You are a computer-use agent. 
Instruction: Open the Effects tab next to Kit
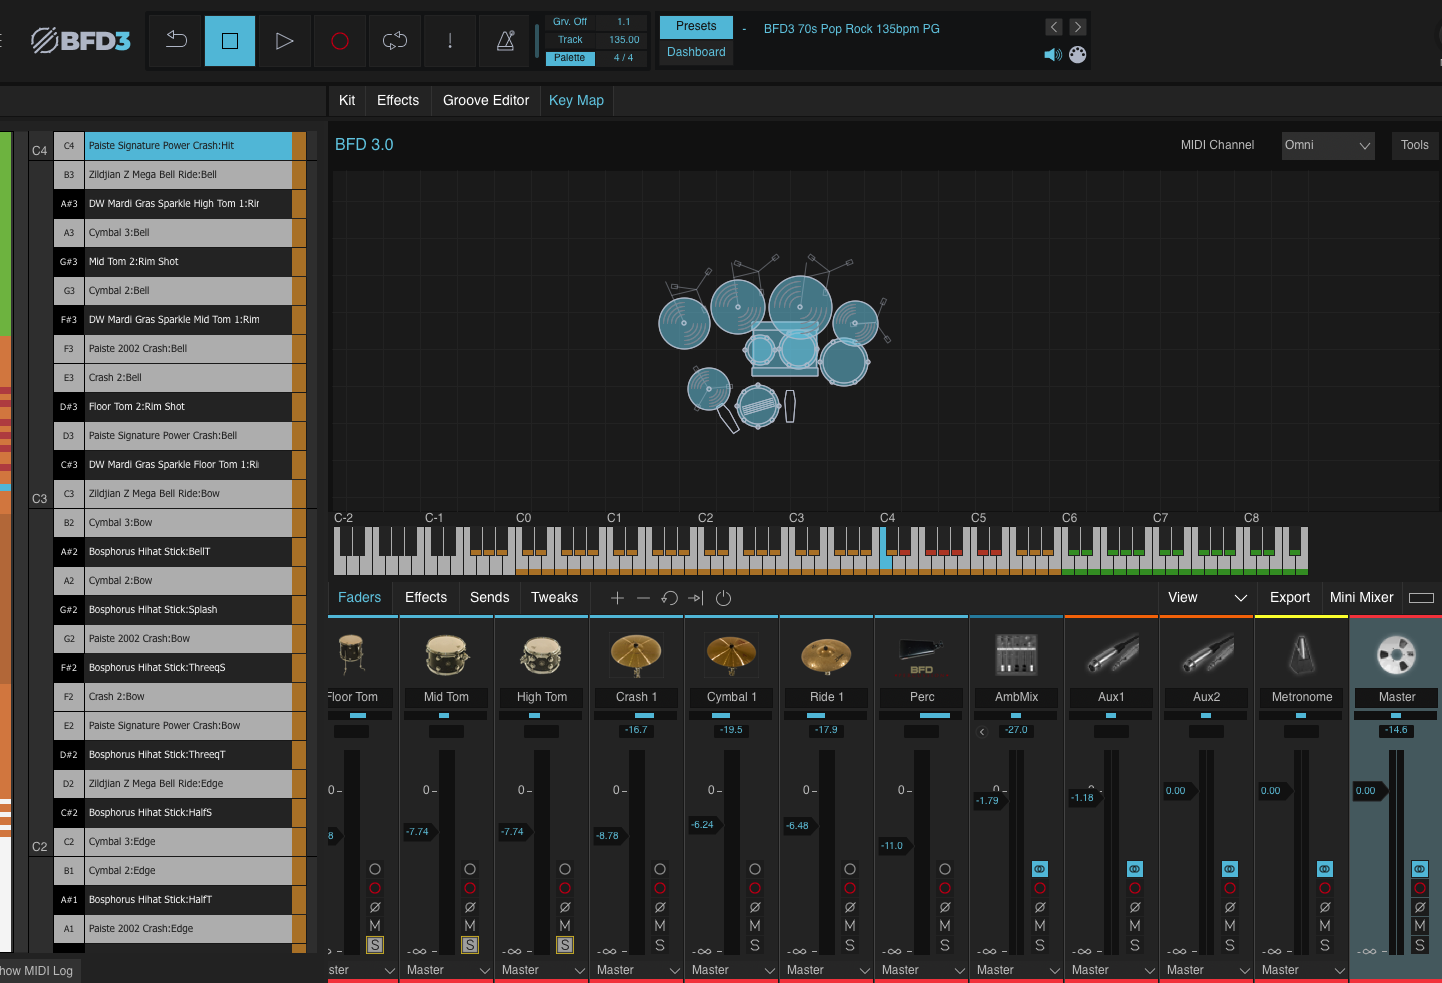[x=398, y=100]
